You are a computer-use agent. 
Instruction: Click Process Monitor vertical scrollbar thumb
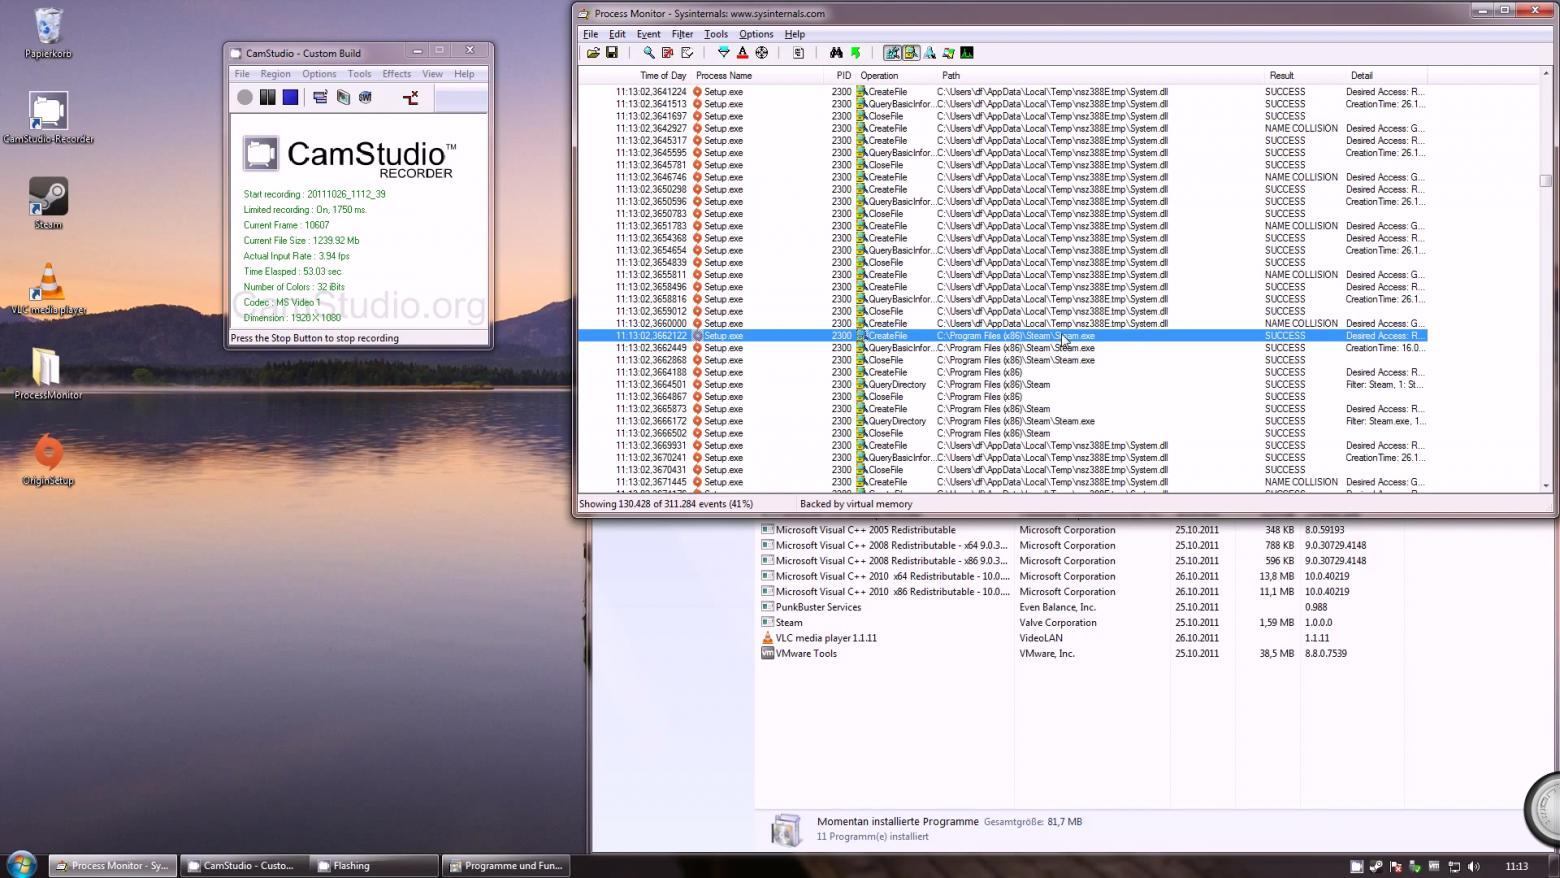point(1546,181)
